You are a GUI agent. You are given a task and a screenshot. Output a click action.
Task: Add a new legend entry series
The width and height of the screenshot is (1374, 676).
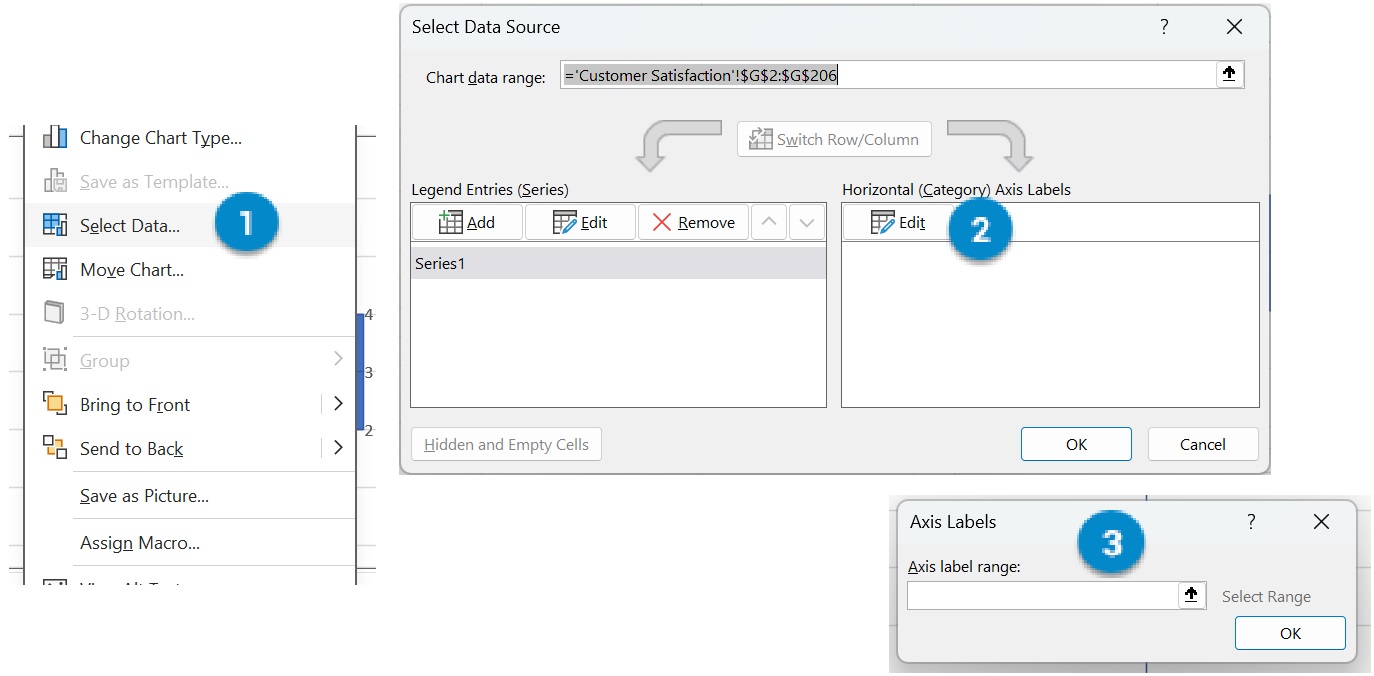tap(467, 222)
